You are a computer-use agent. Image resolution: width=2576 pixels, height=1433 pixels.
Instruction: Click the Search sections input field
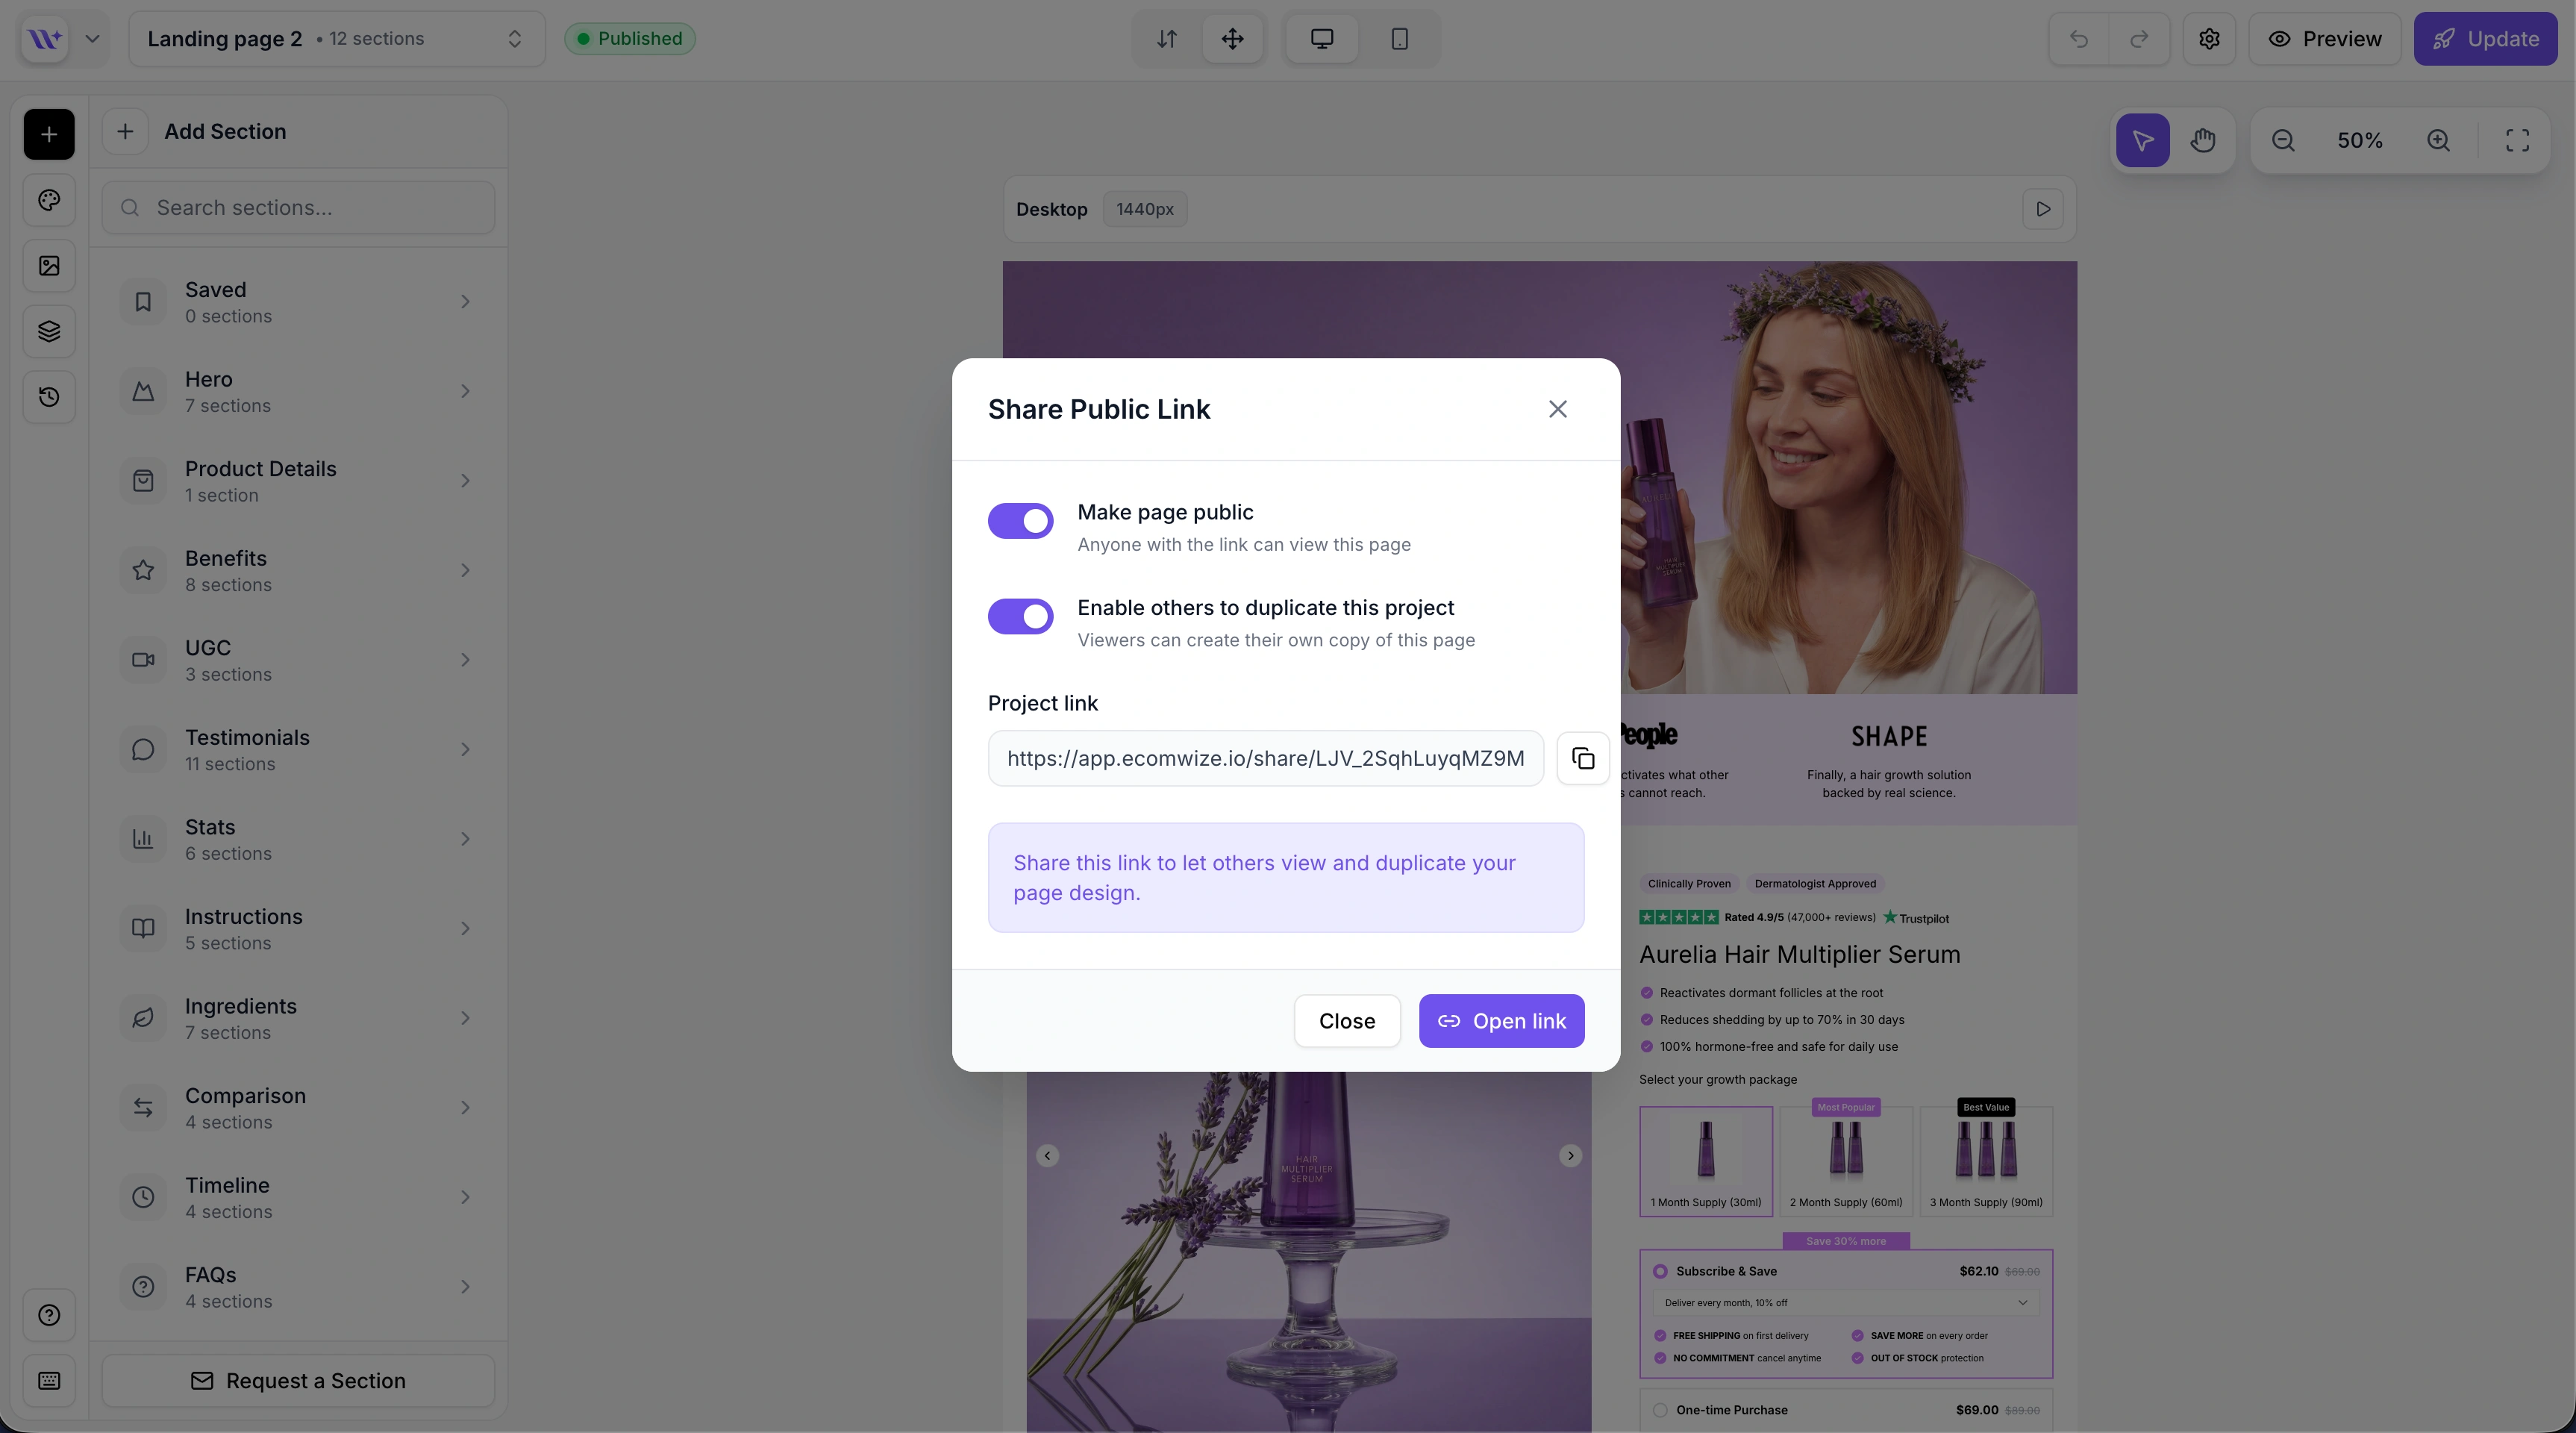[310, 208]
